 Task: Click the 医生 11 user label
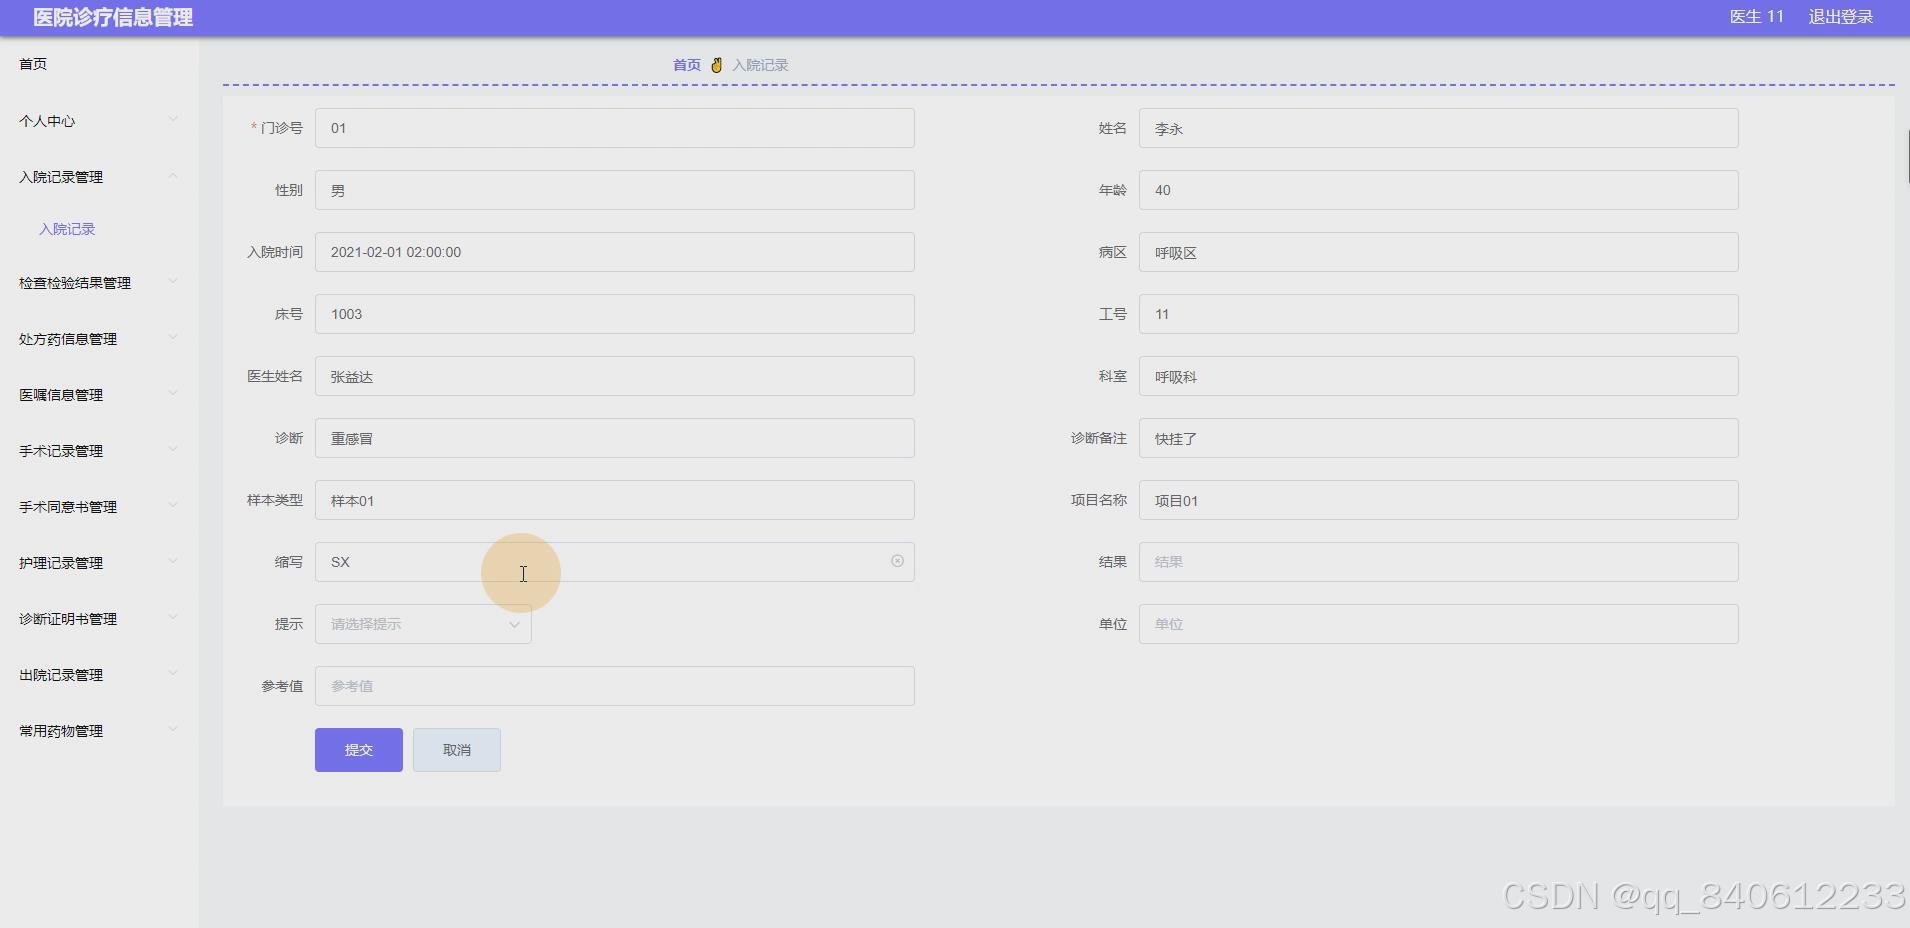[x=1757, y=17]
